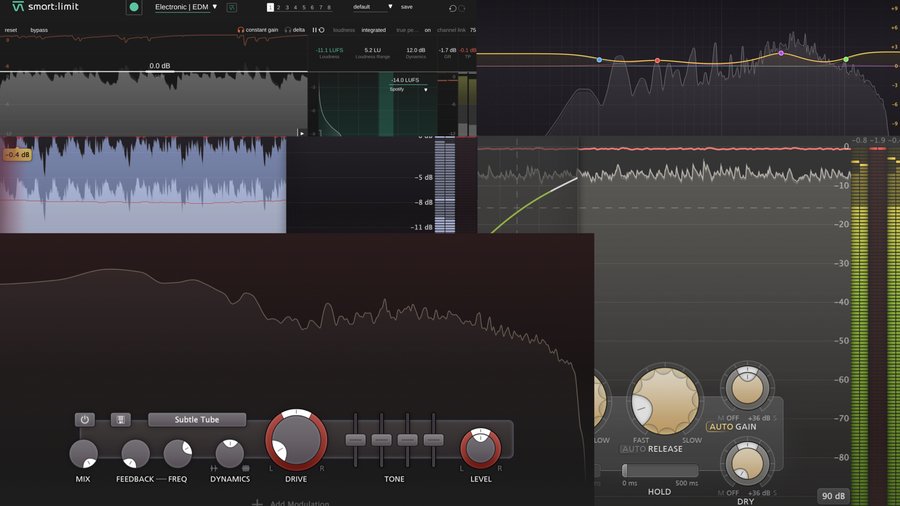
Task: Click the save icon beside Subtle Tube
Action: [121, 419]
